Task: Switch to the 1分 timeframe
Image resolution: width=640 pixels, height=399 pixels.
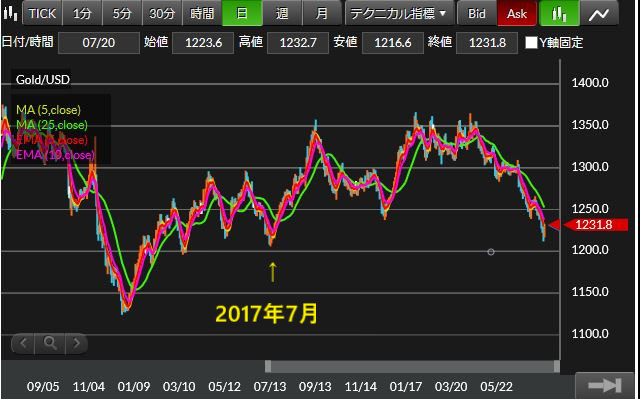Action: (x=82, y=13)
